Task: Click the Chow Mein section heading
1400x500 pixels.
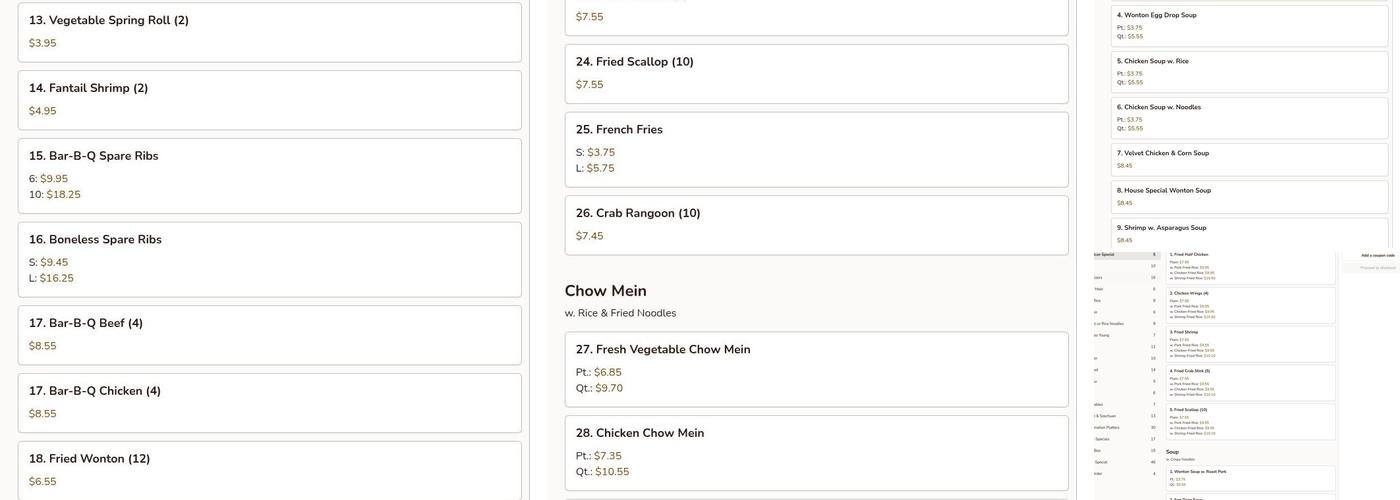Action: point(605,291)
